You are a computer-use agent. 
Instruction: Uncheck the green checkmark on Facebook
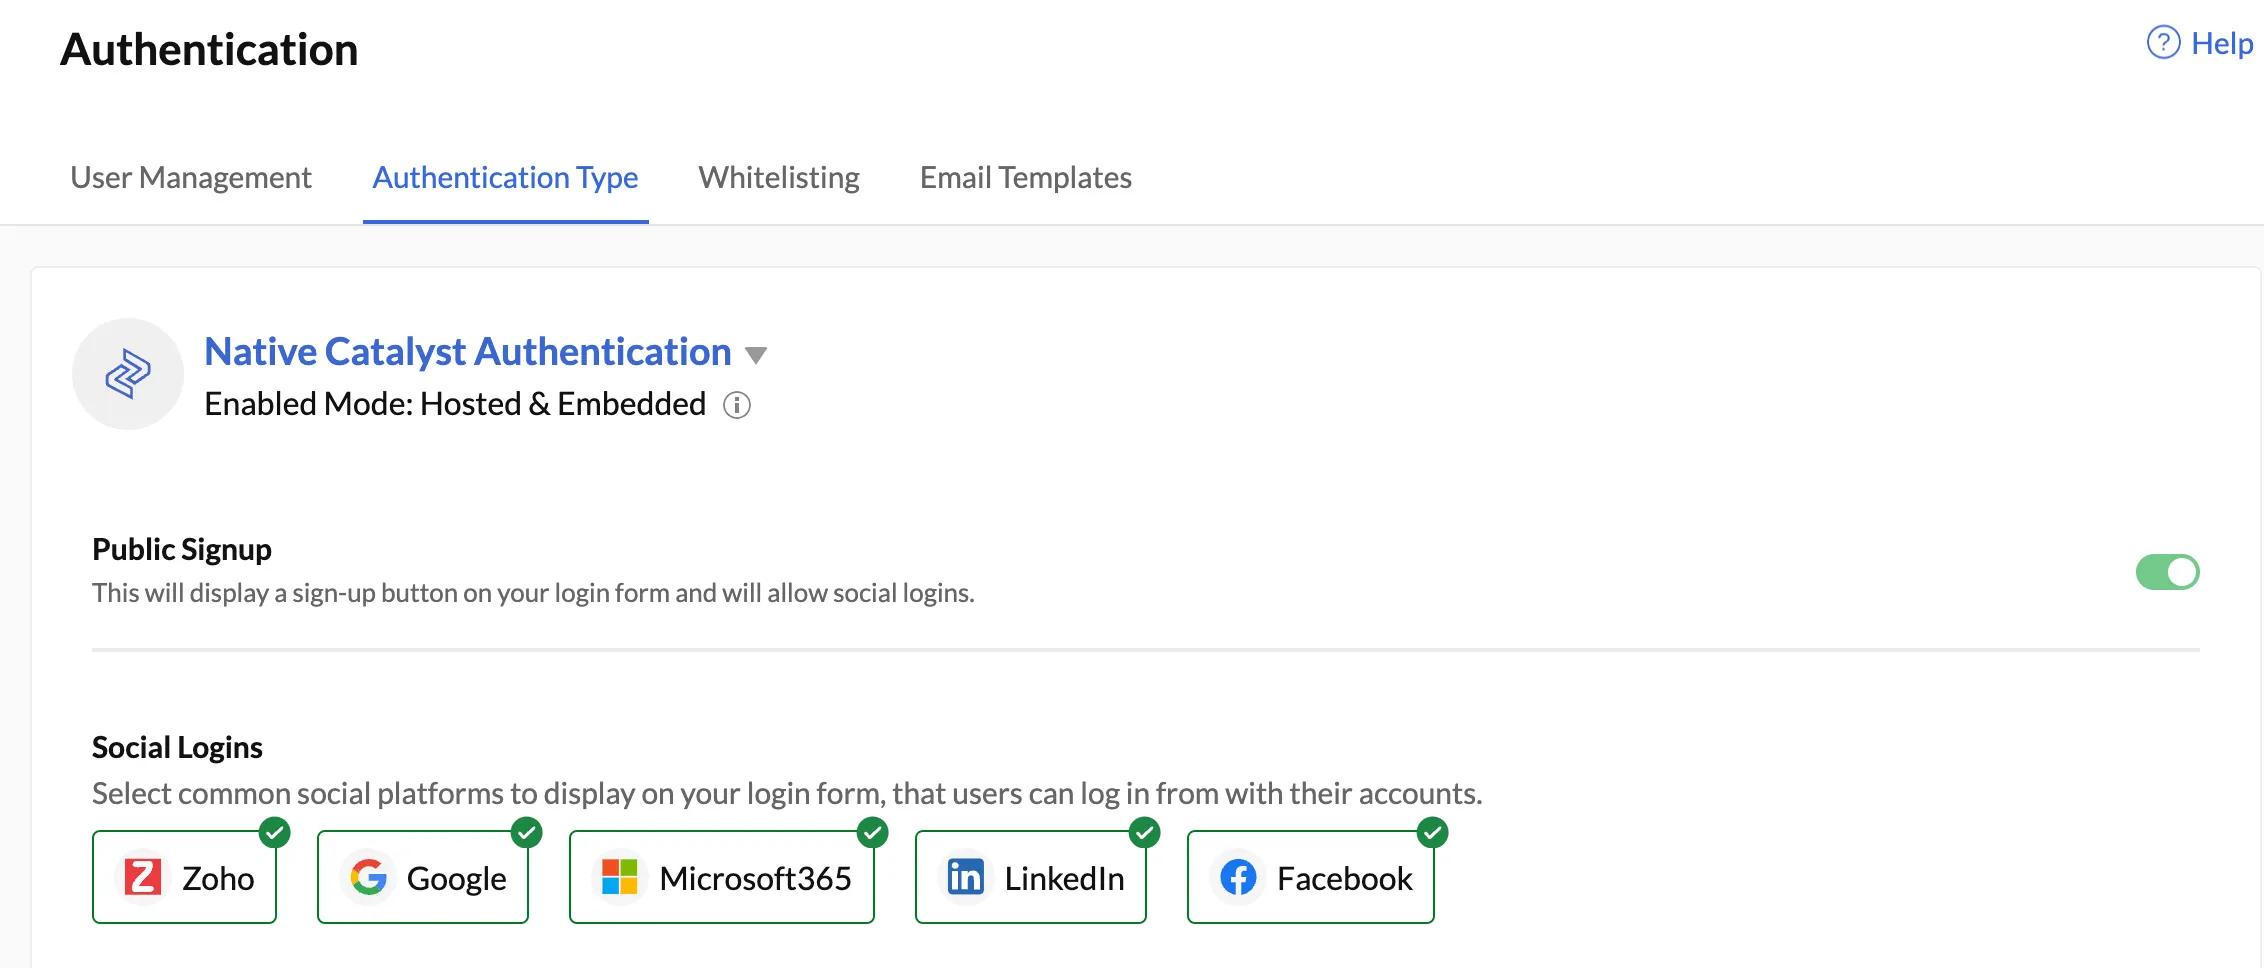coord(1432,832)
